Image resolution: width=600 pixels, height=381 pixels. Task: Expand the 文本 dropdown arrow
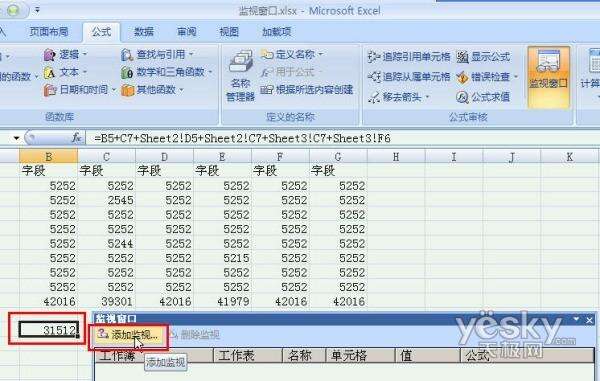click(85, 72)
